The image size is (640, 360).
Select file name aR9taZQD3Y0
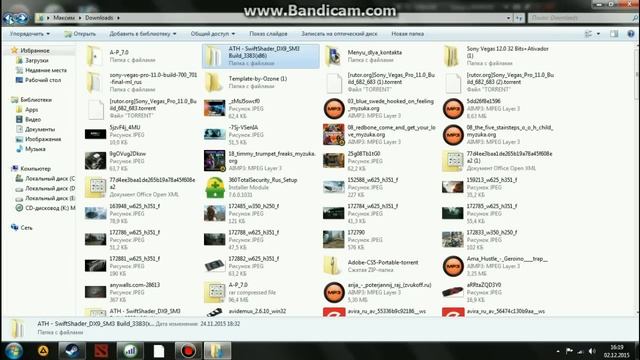pyautogui.click(x=484, y=285)
